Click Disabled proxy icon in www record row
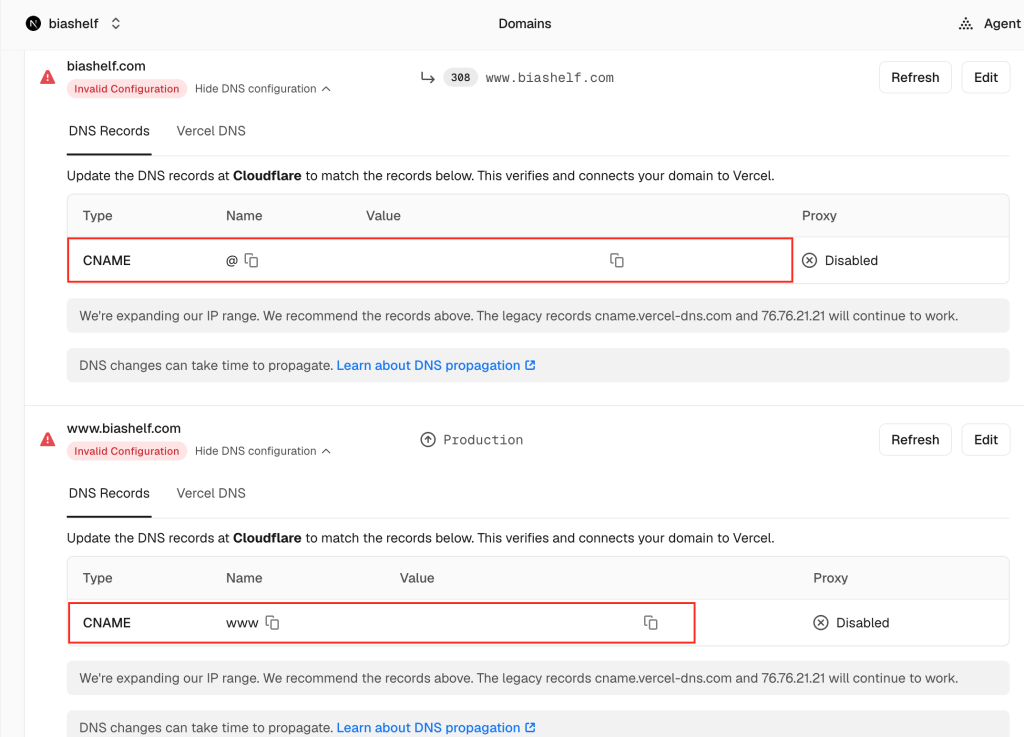 [x=821, y=623]
